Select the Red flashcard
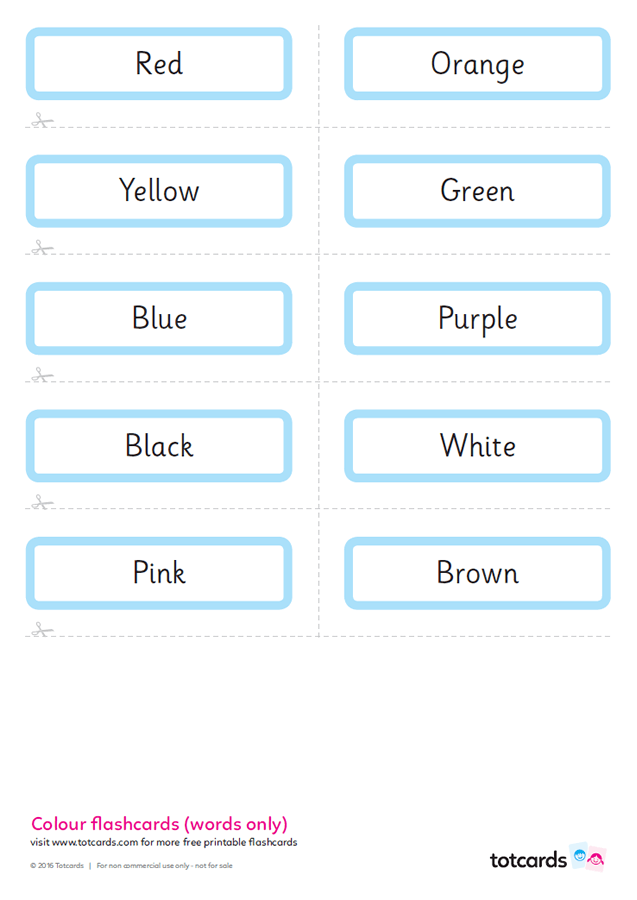This screenshot has height=900, width=637. point(159,64)
